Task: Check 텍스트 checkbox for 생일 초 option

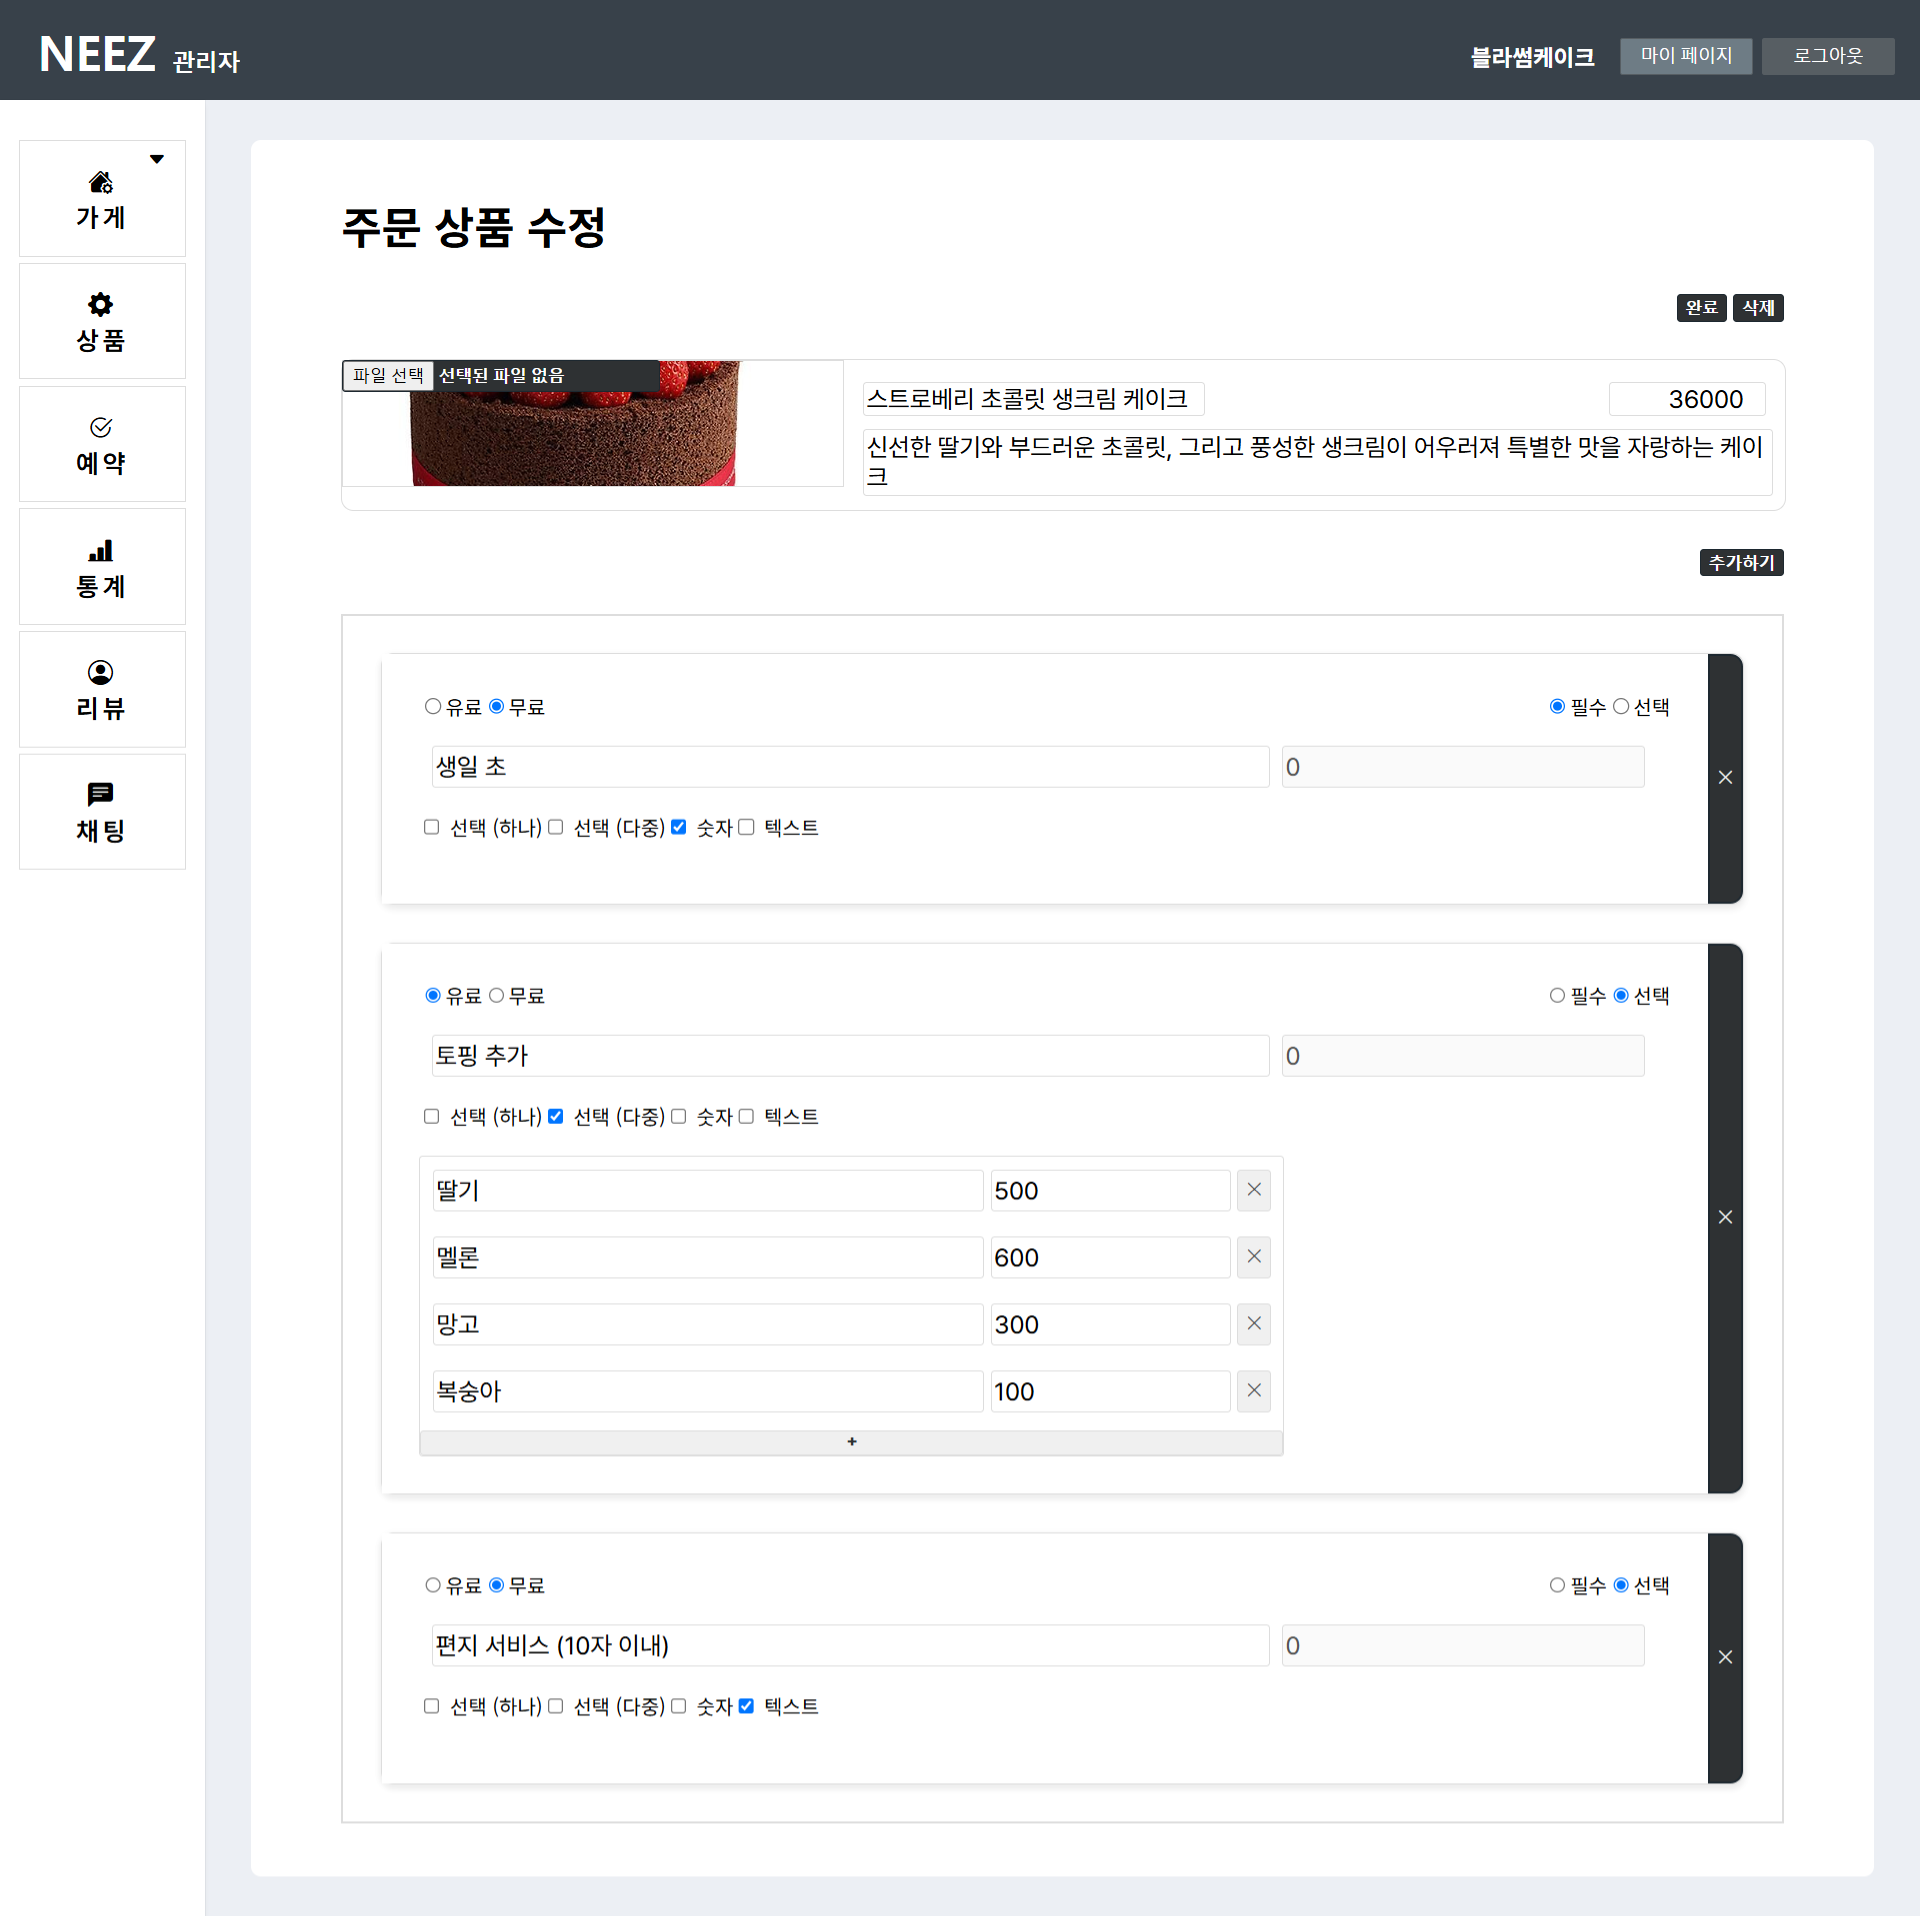Action: coord(746,827)
